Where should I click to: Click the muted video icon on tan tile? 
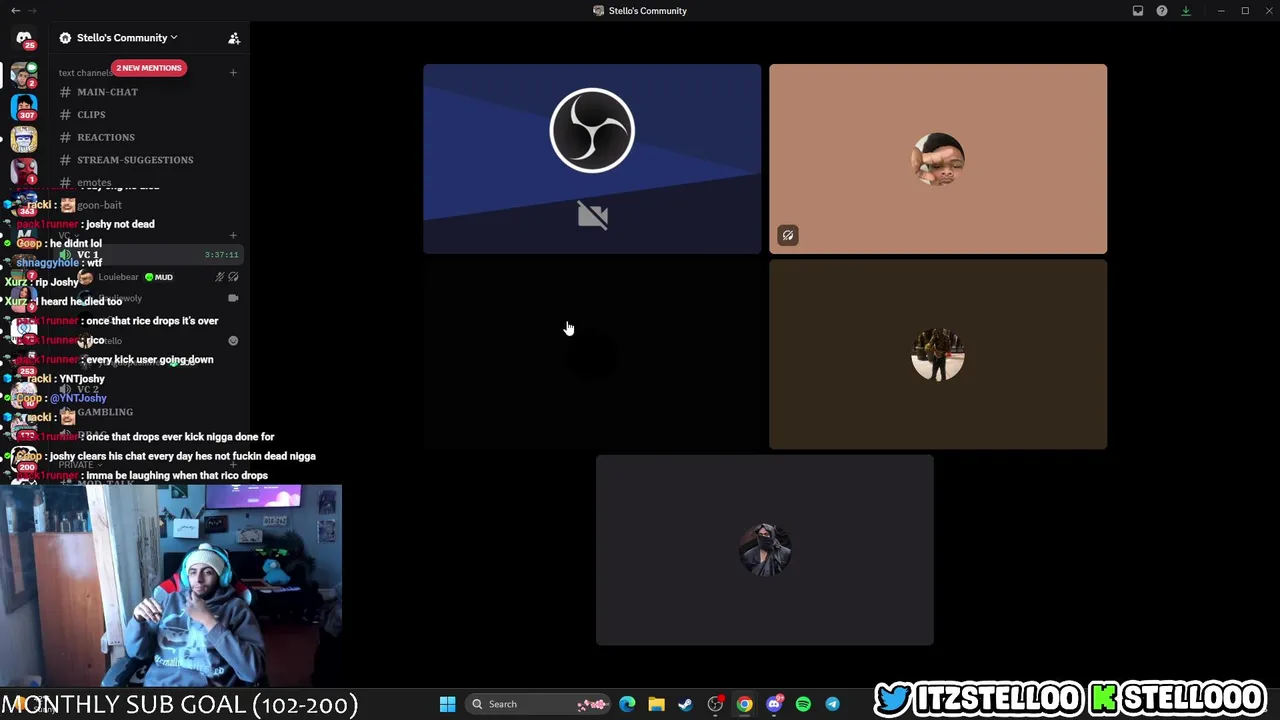[788, 235]
